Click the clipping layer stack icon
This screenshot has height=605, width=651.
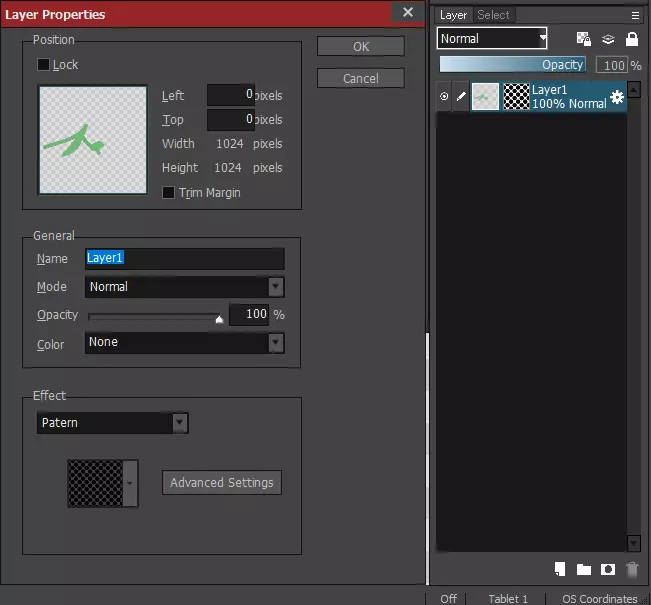point(608,39)
